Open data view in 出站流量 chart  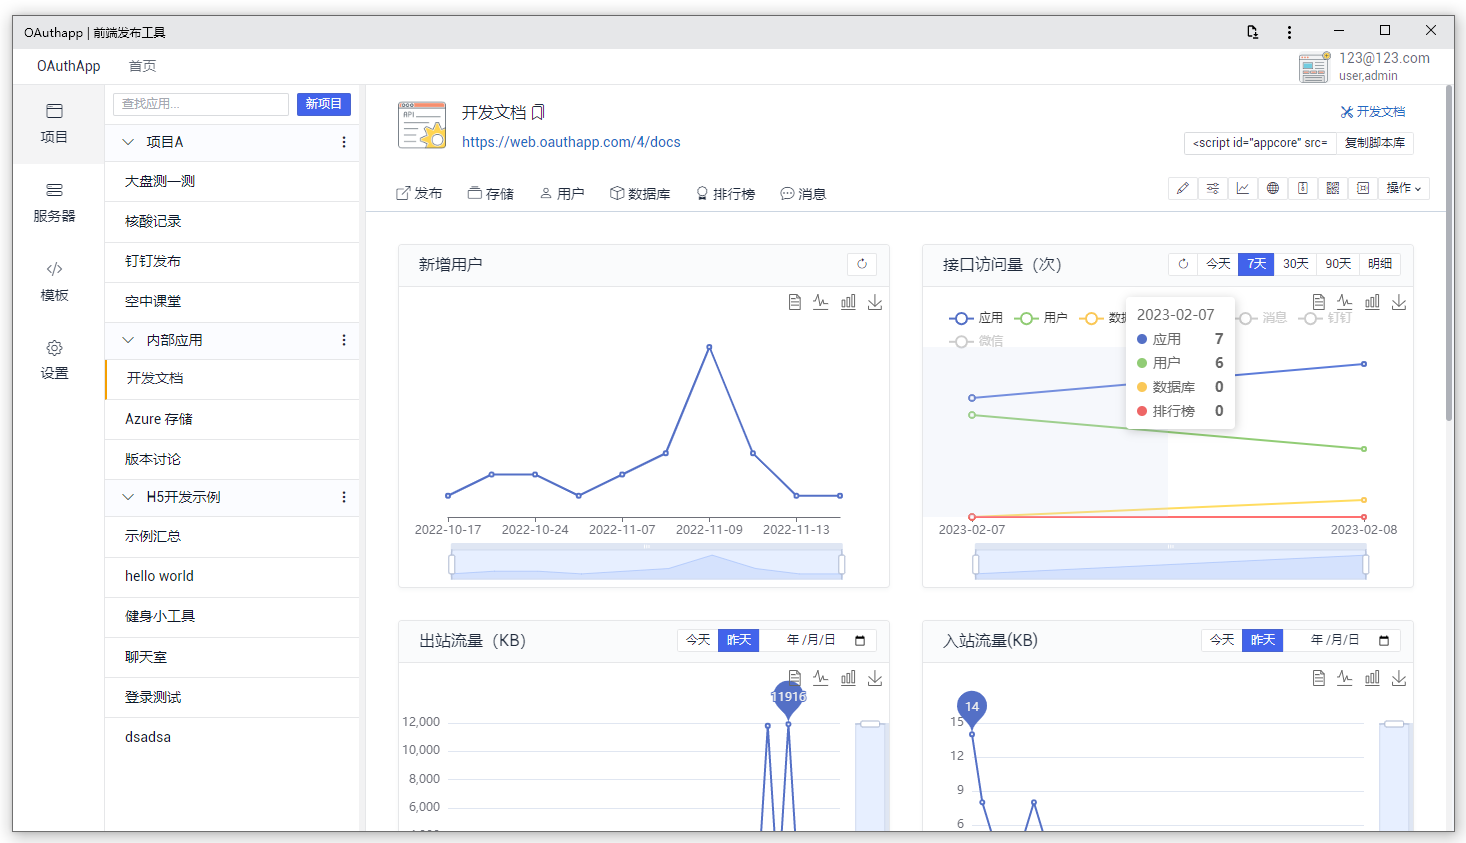795,678
